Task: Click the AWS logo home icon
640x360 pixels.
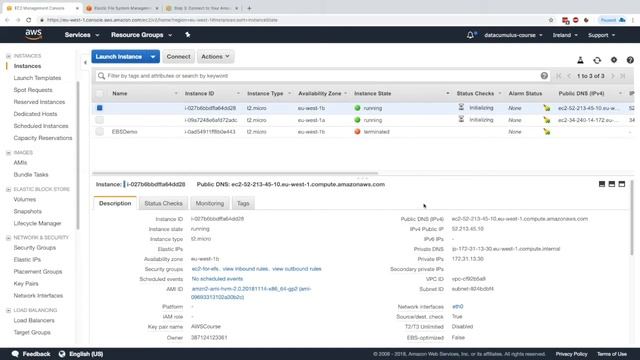Action: coord(33,35)
